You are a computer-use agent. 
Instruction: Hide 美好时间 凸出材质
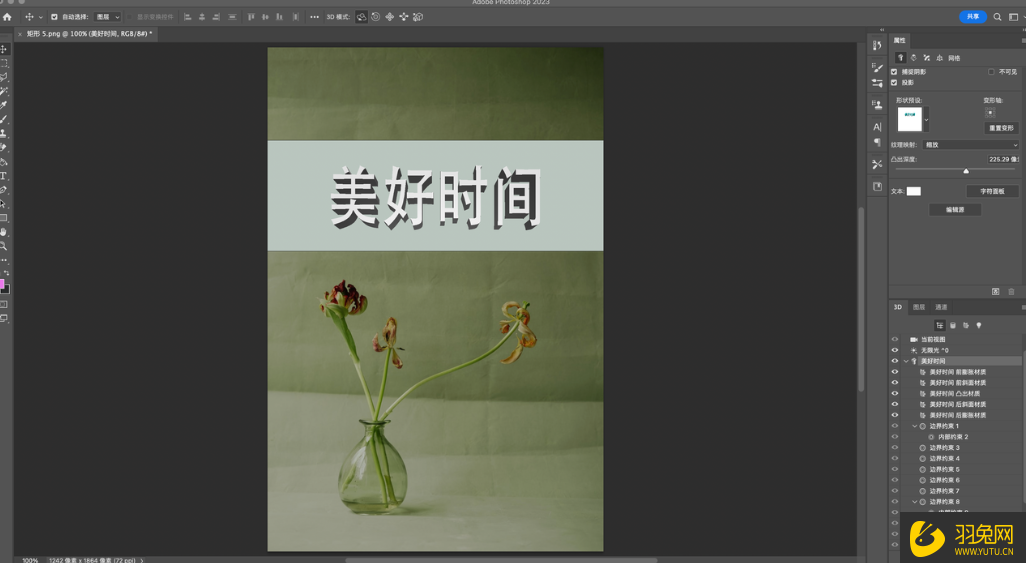894,393
